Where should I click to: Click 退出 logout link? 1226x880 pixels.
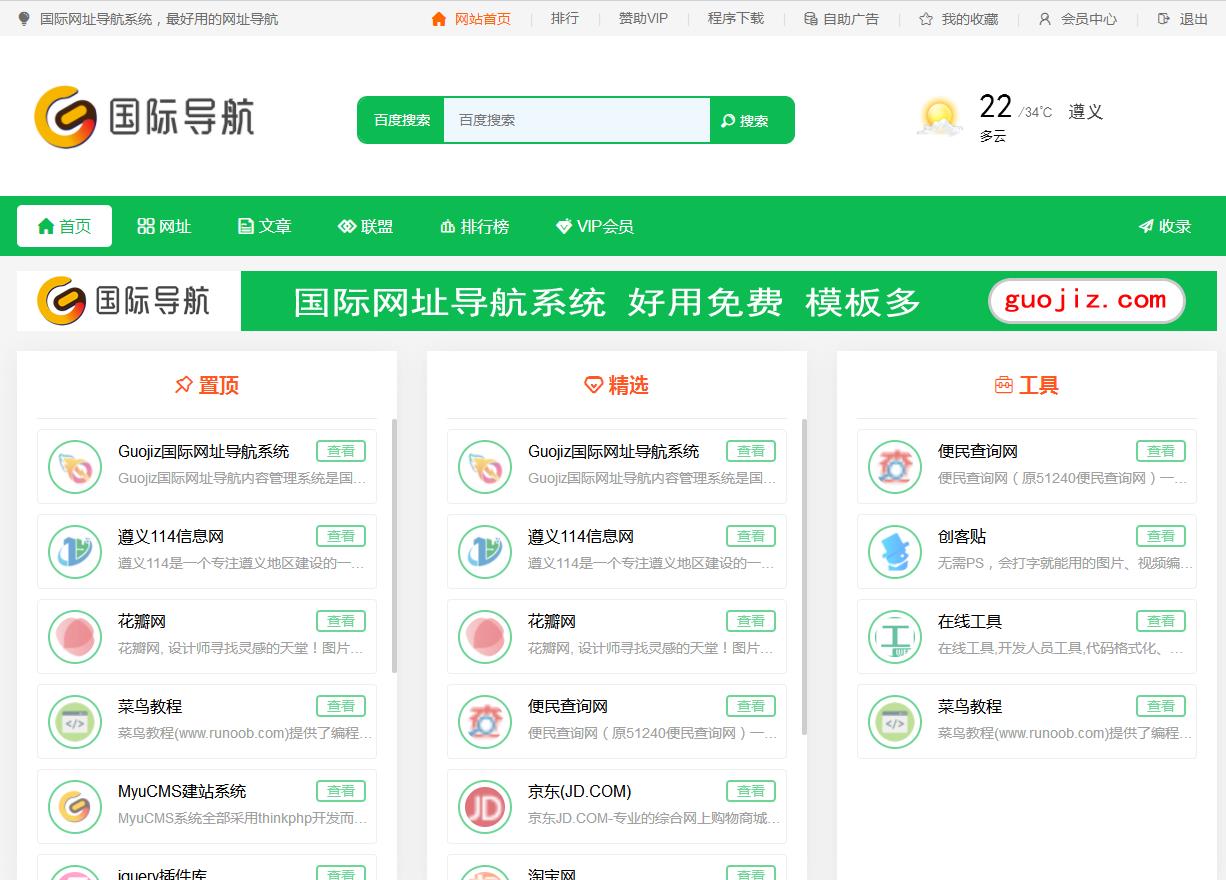click(x=1183, y=19)
